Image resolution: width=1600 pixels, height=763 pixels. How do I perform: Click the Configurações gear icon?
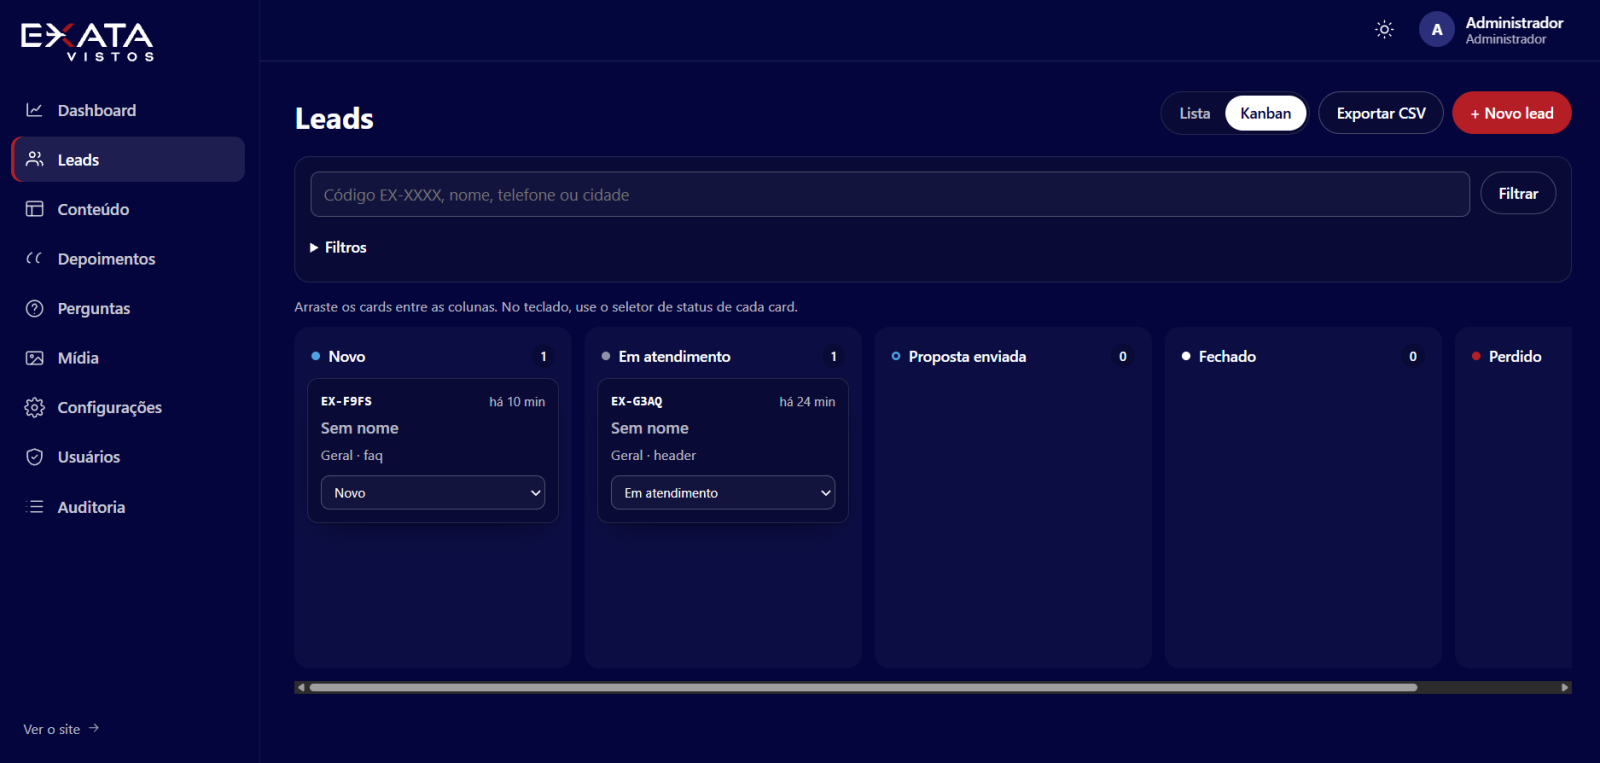pyautogui.click(x=34, y=407)
